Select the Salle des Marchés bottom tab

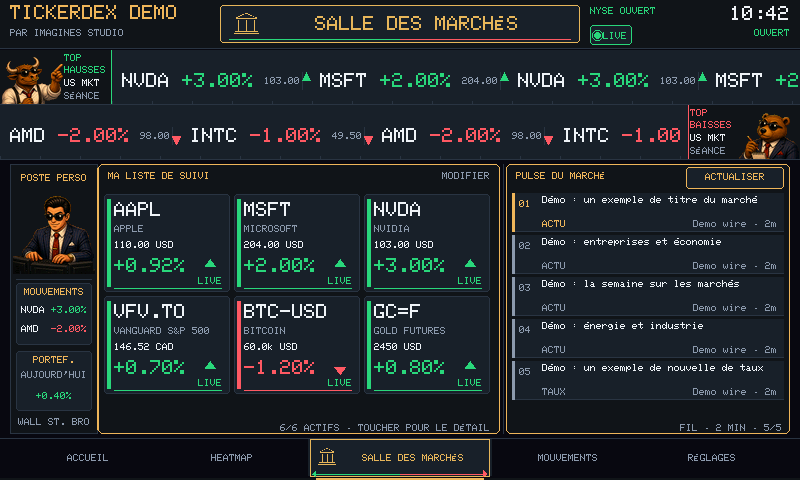[x=400, y=458]
